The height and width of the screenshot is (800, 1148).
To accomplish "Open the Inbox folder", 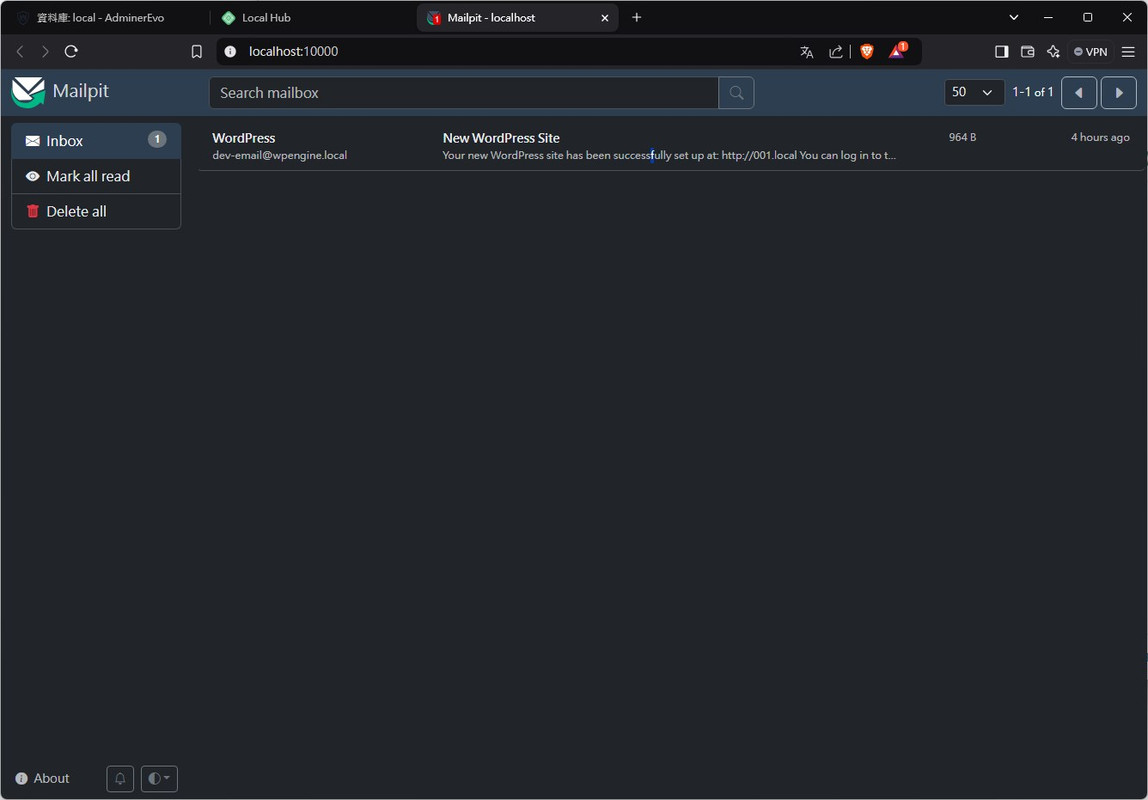I will (96, 141).
